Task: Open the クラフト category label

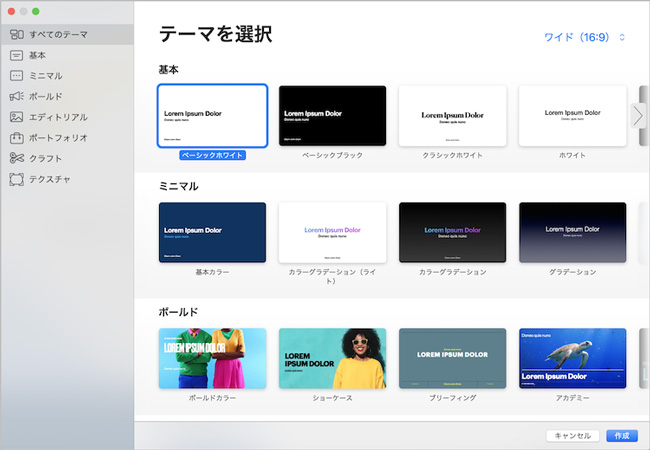Action: tap(46, 159)
